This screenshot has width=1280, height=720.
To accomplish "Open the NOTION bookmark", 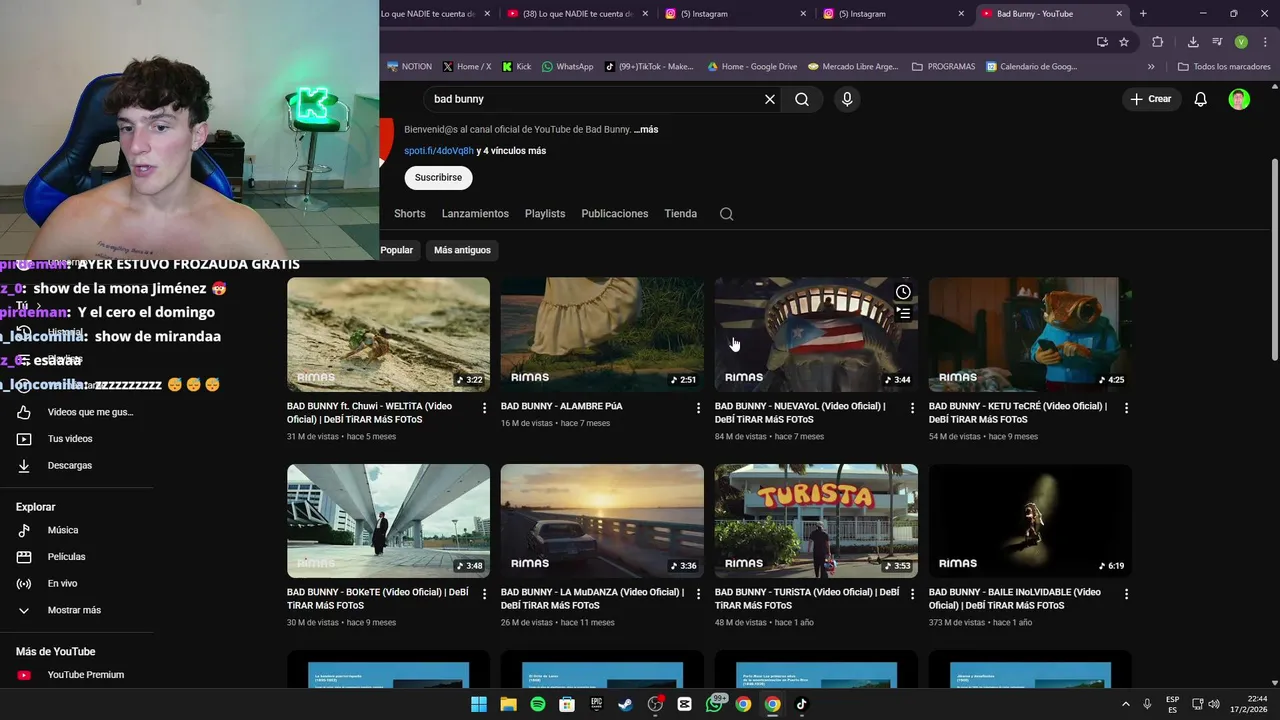I will pos(409,67).
